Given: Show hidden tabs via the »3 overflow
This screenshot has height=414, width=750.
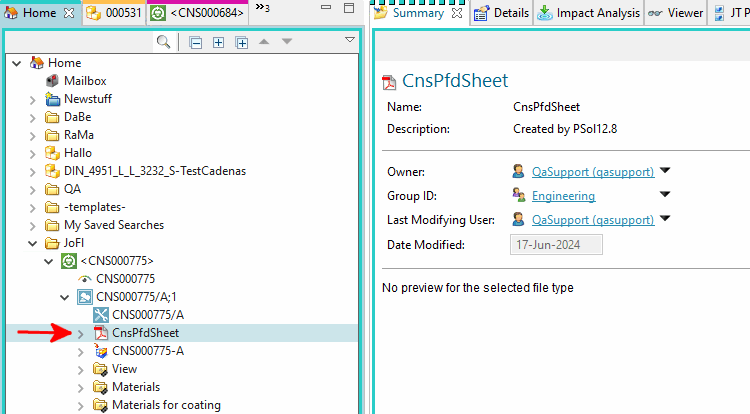Looking at the screenshot, I should 263,8.
